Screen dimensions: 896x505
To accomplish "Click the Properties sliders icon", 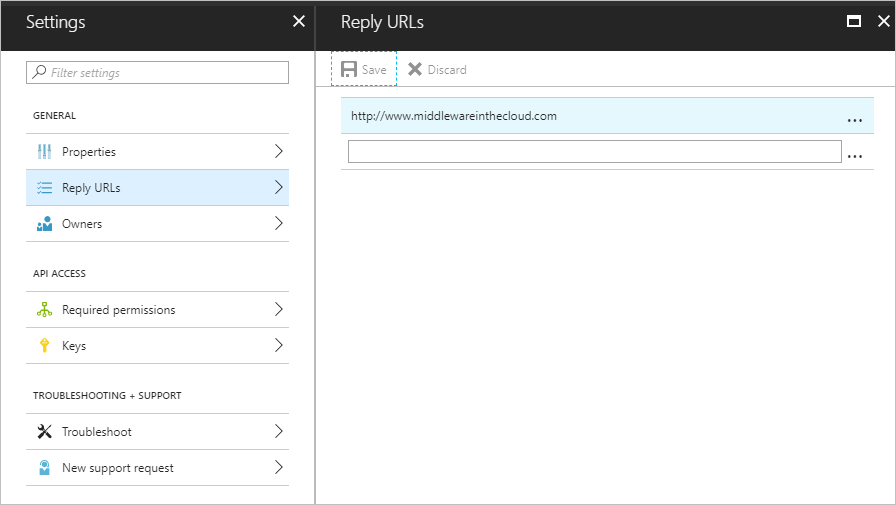I will (x=44, y=152).
